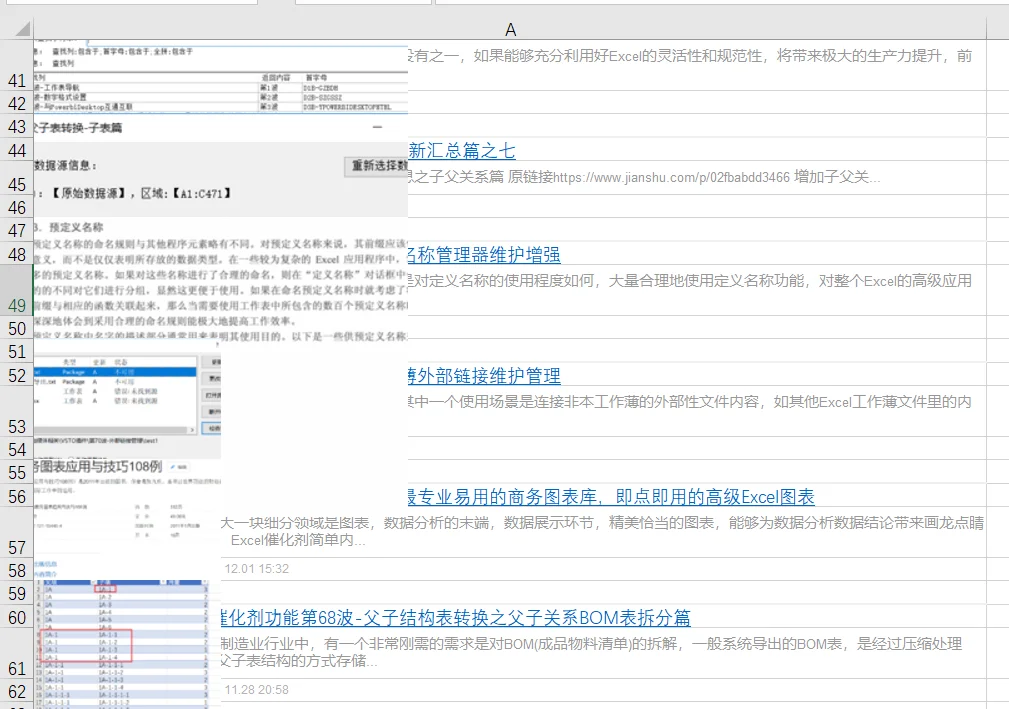Click the text containing the jianshu.com URL
1009x709 pixels.
[x=644, y=177]
